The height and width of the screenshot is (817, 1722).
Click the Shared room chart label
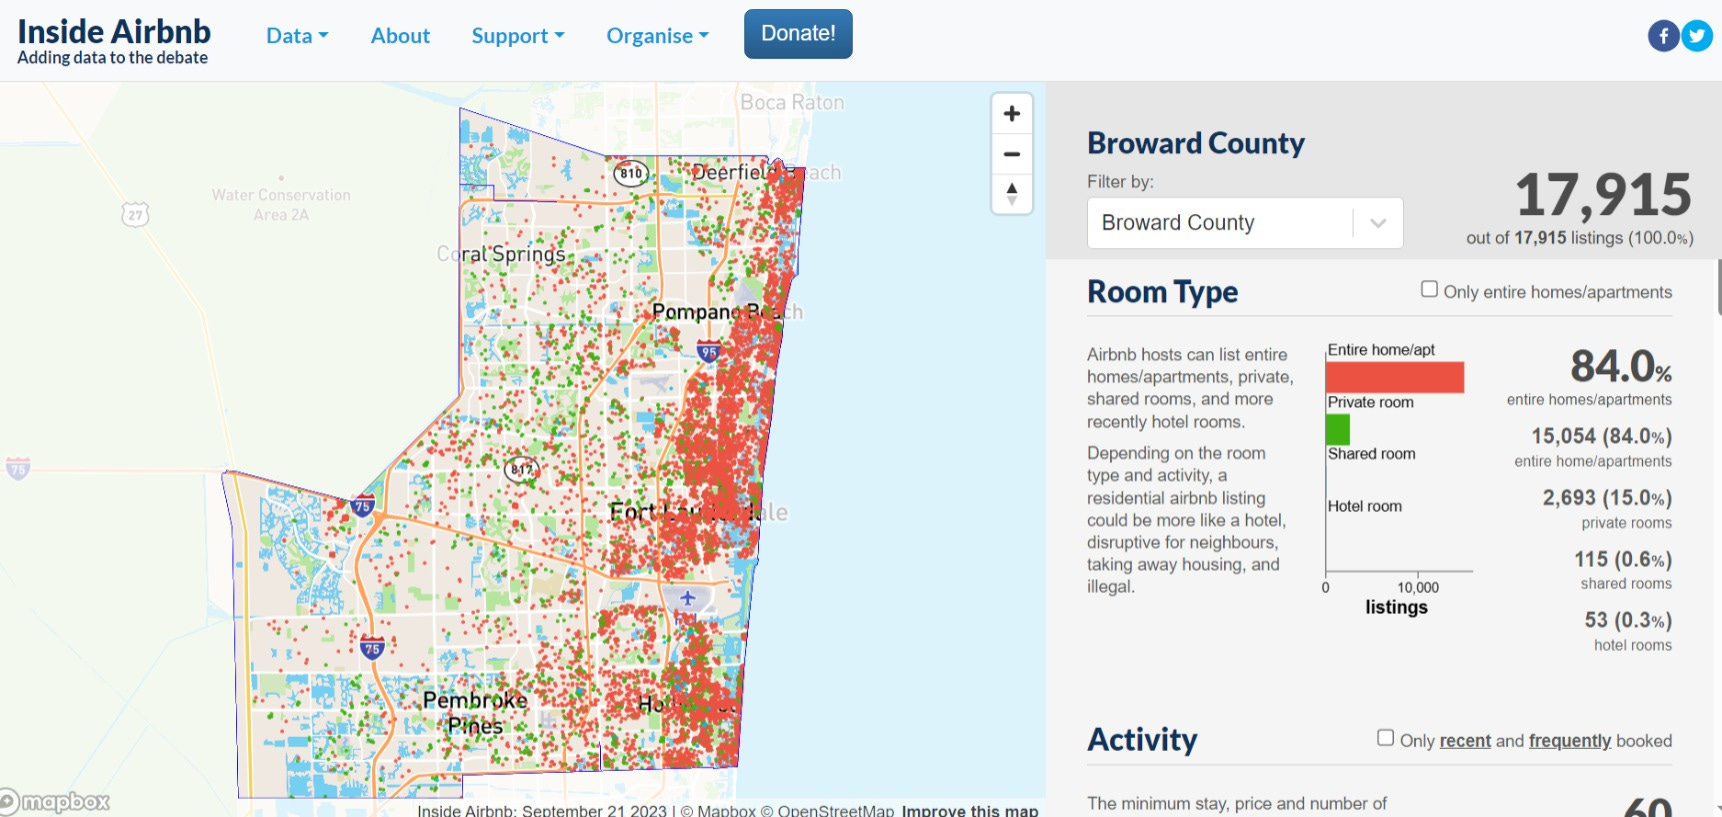[x=1371, y=454]
